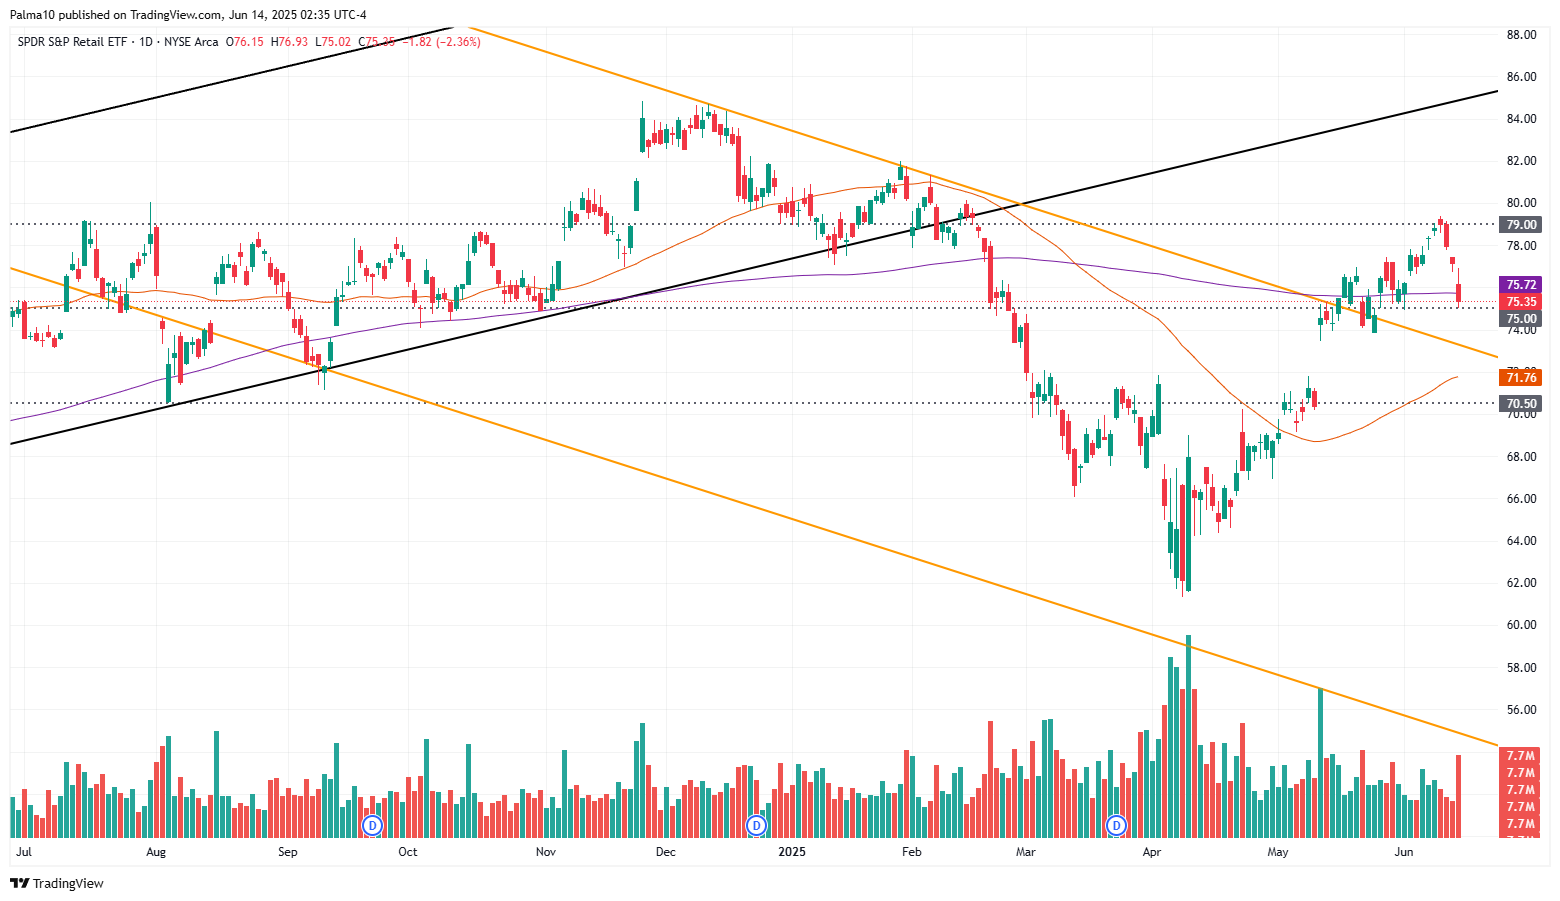The image size is (1560, 901).
Task: Click the 60.00 price axis value
Action: pos(1521,625)
